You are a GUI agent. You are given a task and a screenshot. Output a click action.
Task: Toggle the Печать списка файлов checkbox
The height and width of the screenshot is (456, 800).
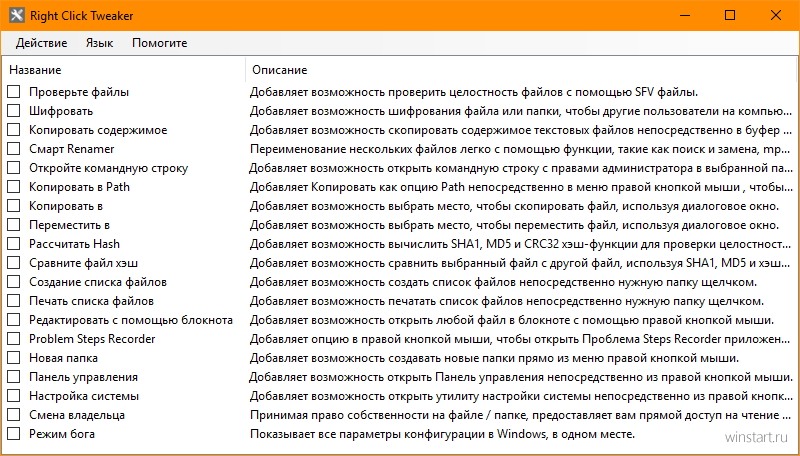click(14, 301)
